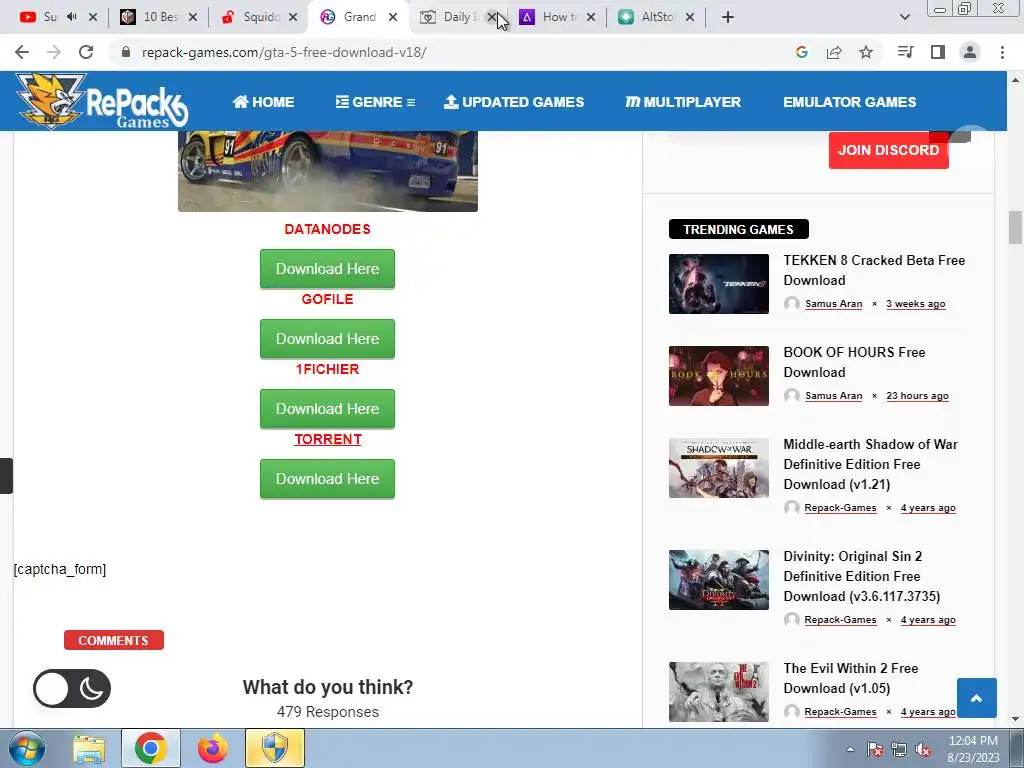Screen dimensions: 1024x768
Task: Click the share page icon
Action: [x=834, y=52]
